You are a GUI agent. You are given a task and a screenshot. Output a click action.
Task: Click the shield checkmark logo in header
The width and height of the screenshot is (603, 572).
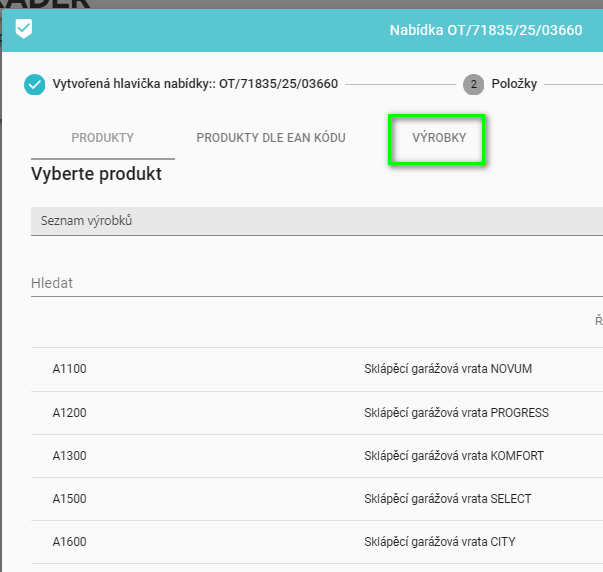(x=24, y=30)
